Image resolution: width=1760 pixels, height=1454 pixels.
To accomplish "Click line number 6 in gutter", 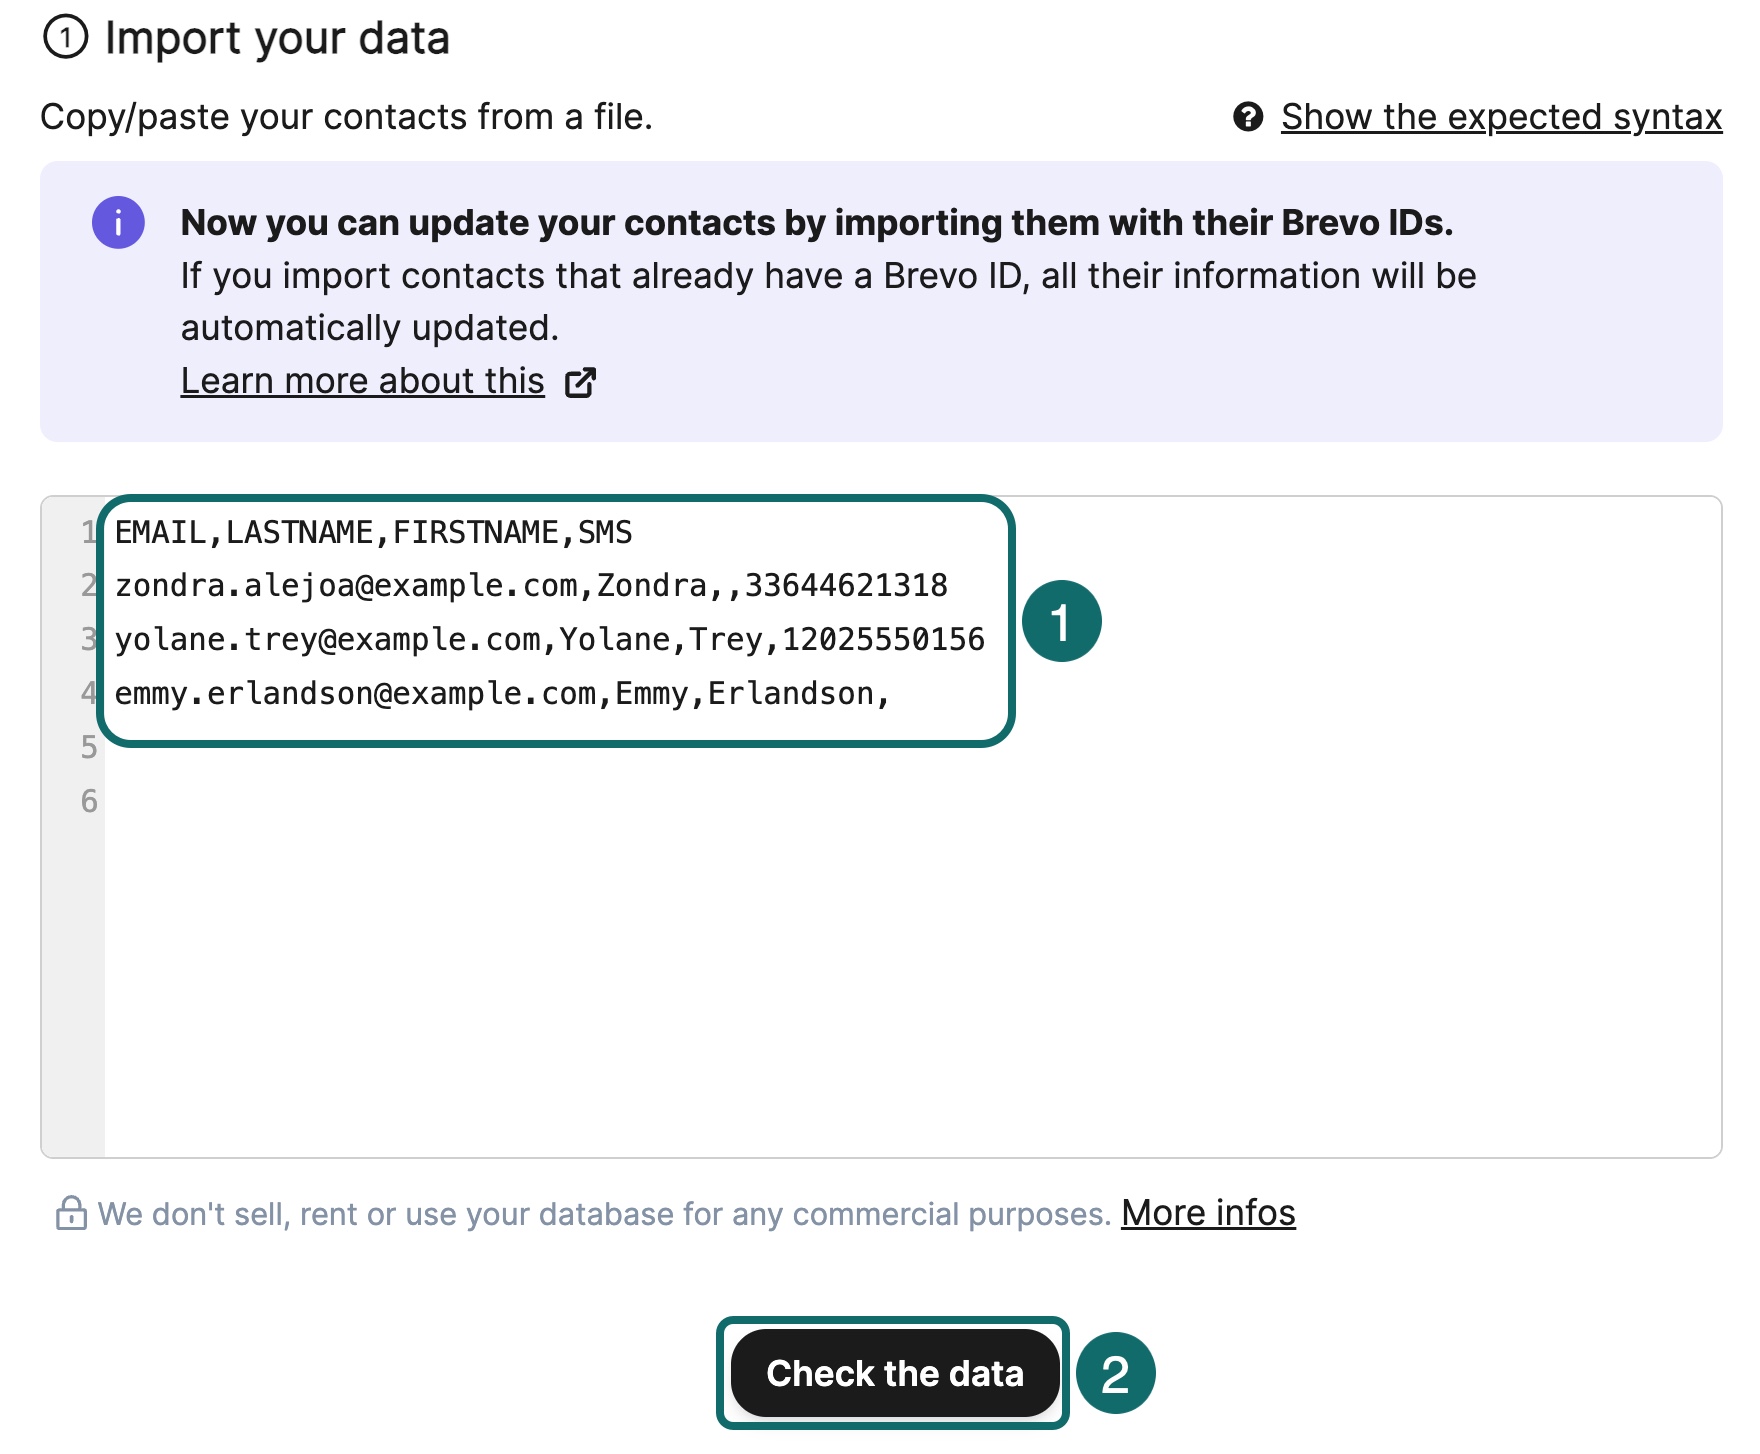I will (x=89, y=801).
